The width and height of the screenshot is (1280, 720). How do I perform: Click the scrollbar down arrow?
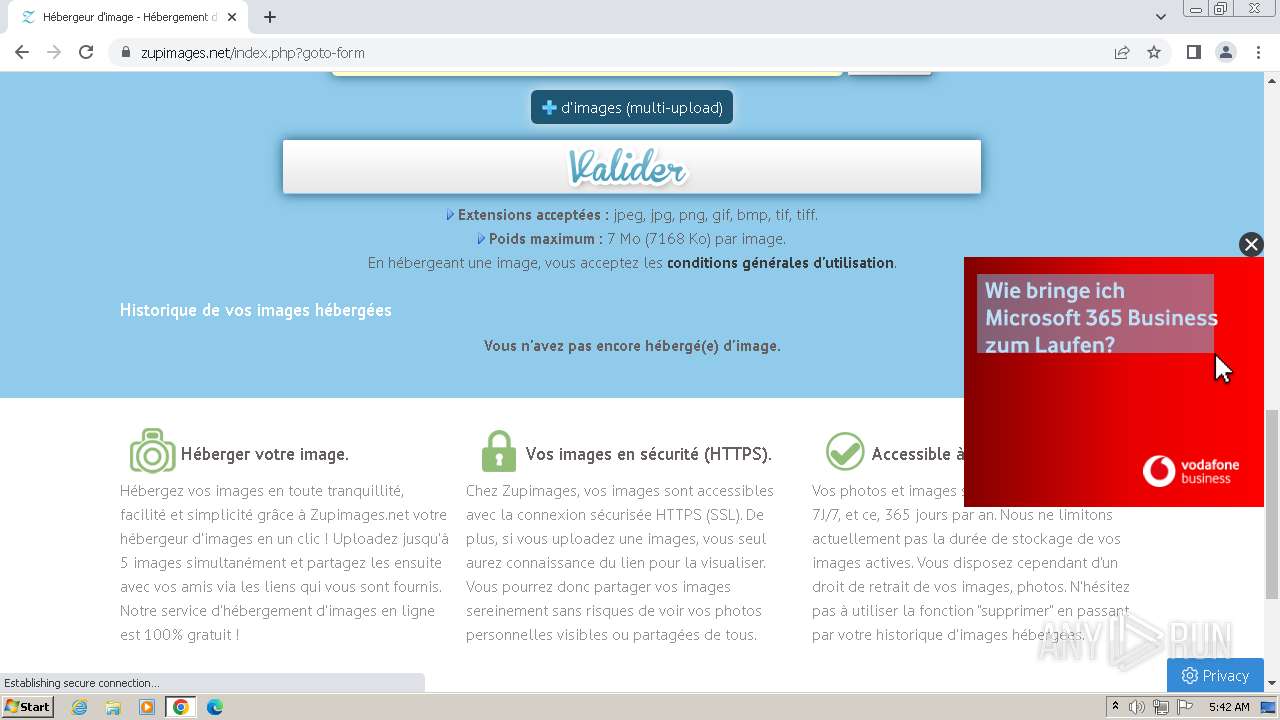[1272, 683]
